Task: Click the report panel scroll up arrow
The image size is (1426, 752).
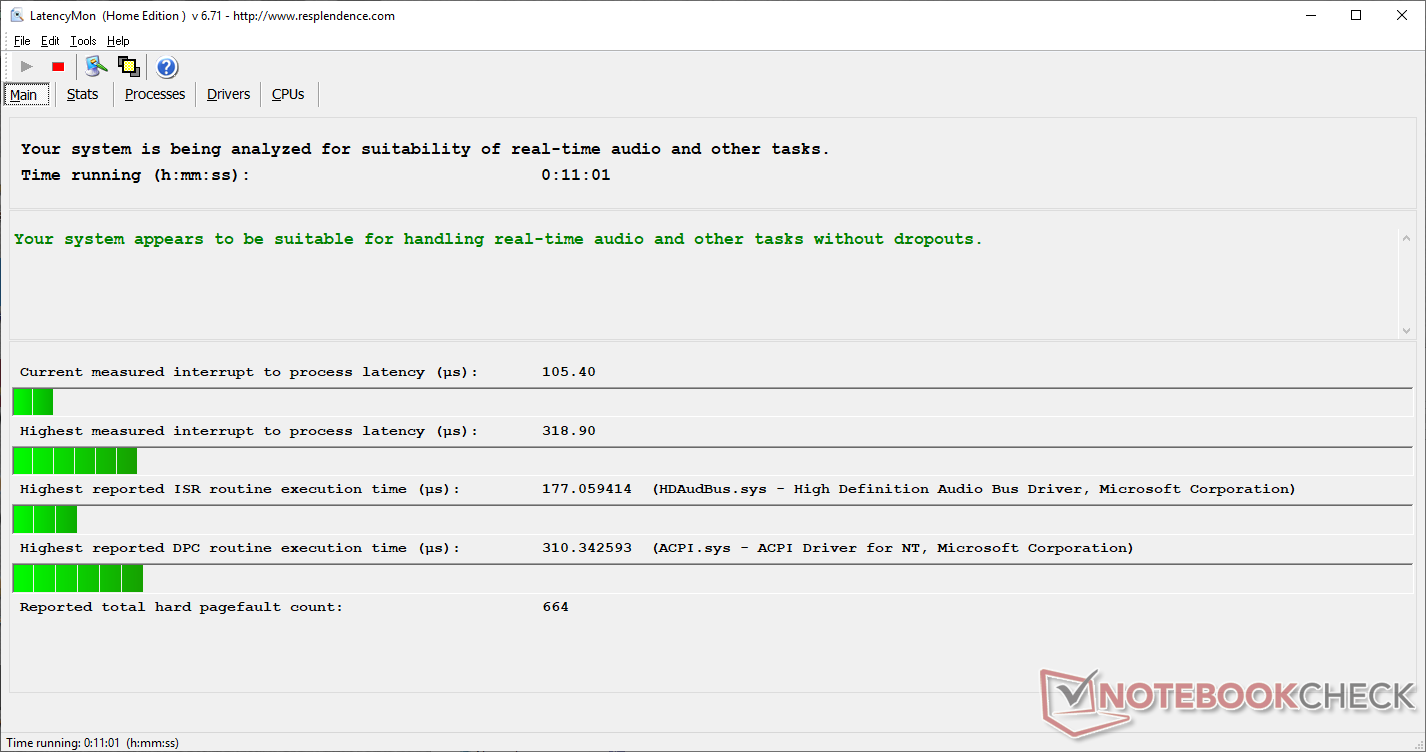Action: point(1406,238)
